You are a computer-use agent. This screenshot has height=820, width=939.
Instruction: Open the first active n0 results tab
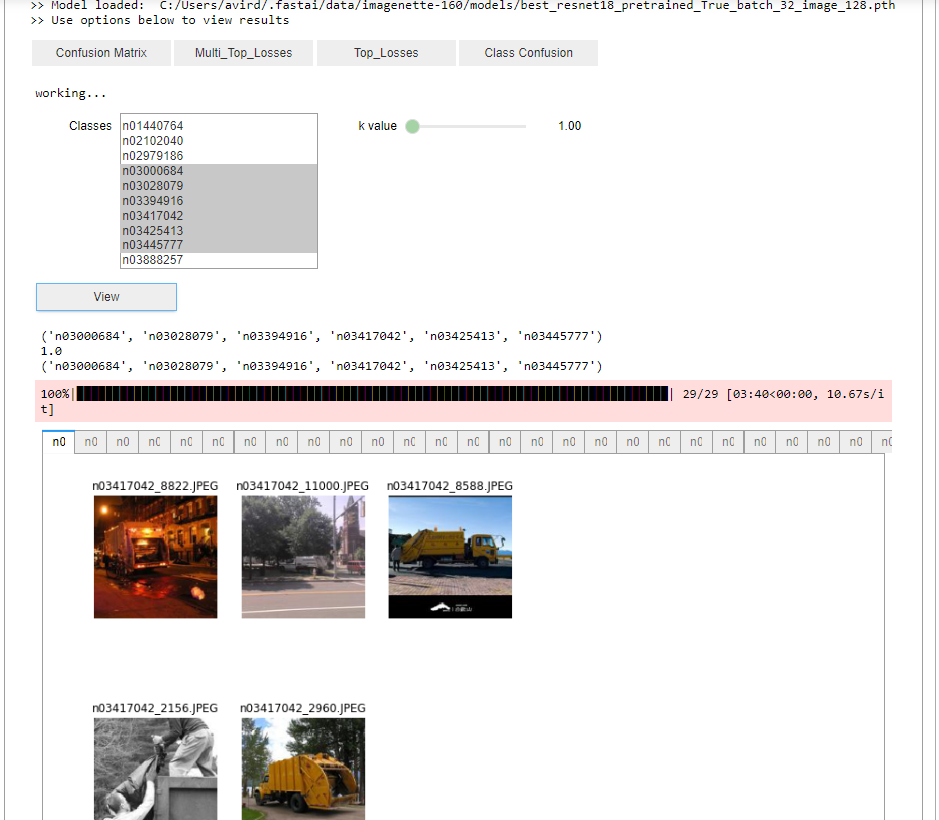[x=59, y=441]
